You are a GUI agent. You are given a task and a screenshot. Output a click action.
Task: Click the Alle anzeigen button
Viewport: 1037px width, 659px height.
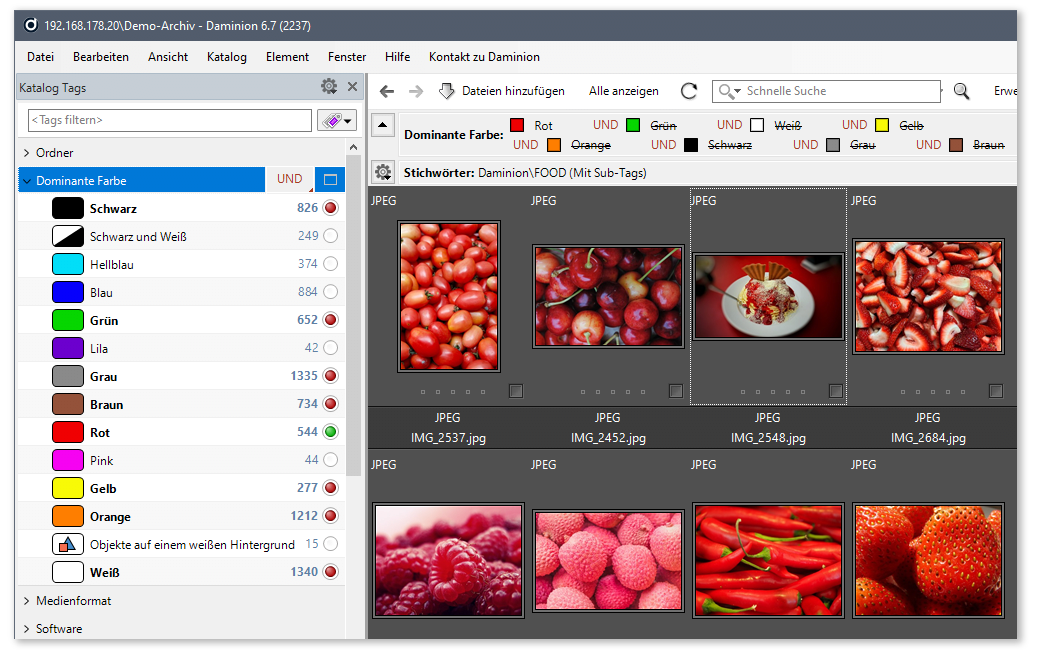coord(623,91)
